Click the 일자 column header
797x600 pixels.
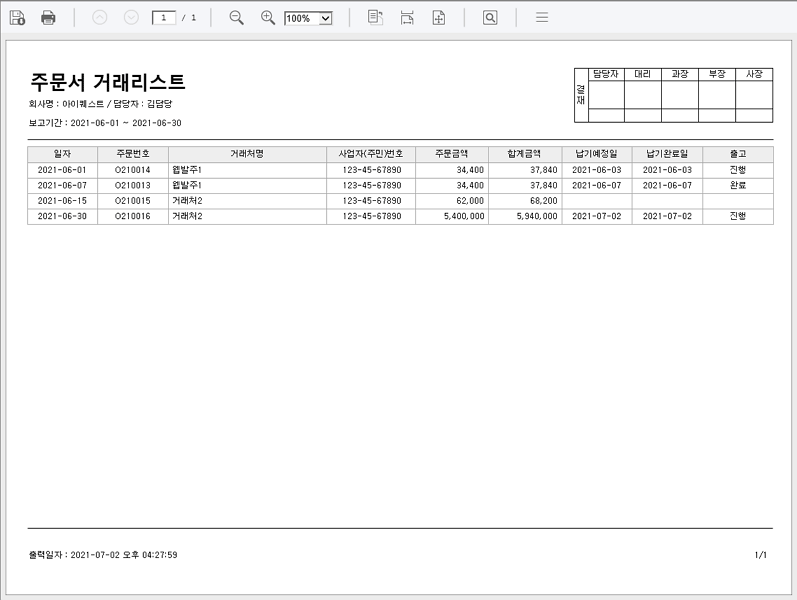62,154
